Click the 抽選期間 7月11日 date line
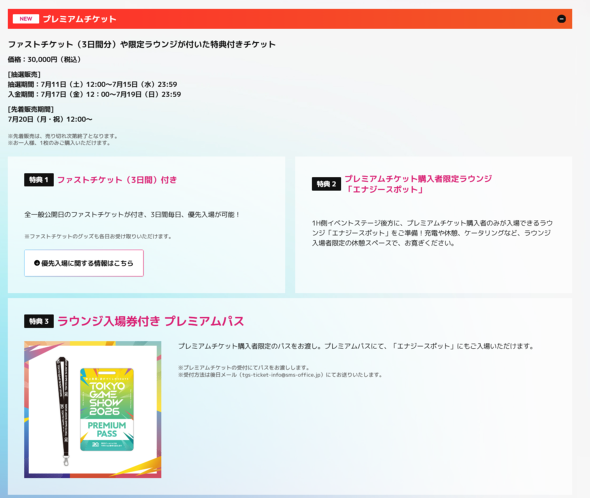 [93, 84]
